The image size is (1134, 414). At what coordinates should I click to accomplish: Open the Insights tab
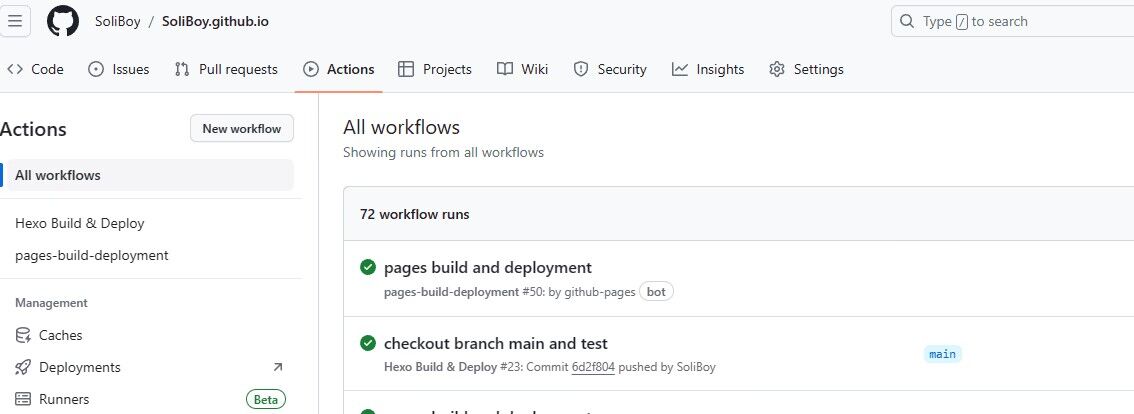708,69
